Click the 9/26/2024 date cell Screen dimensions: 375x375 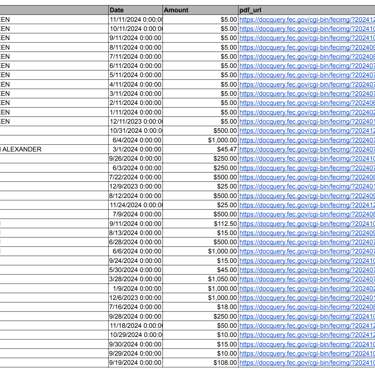point(136,158)
